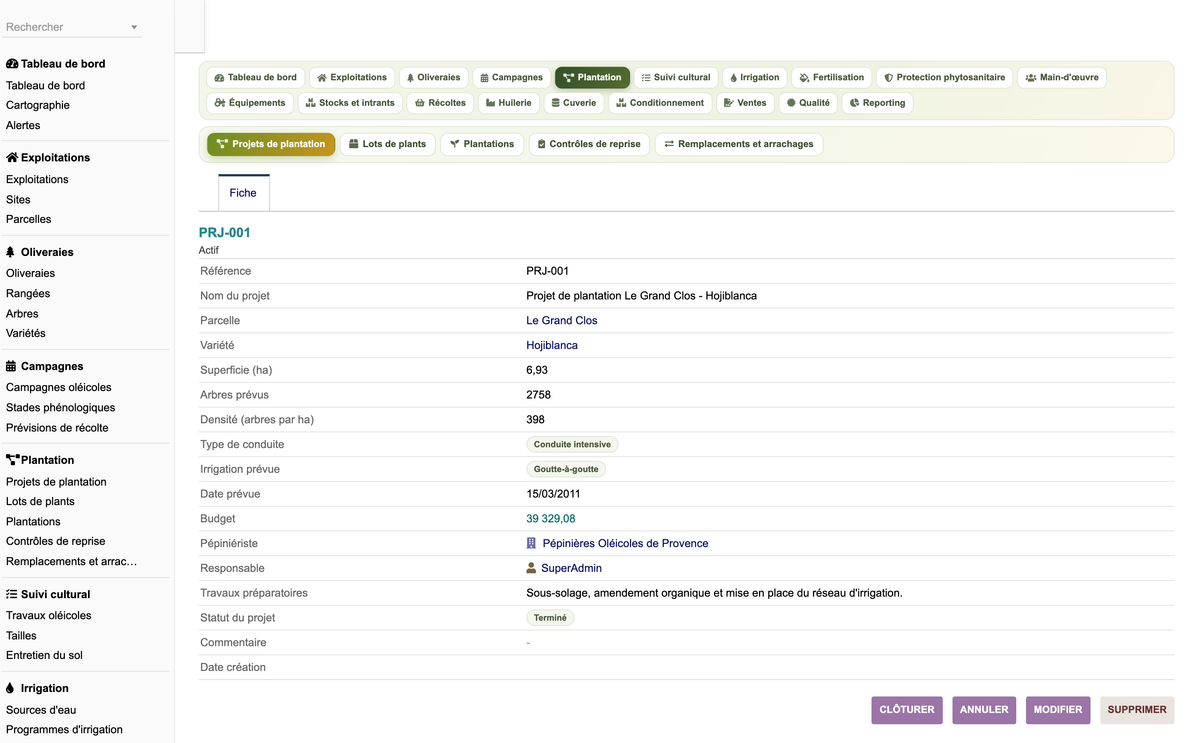Click the boxes icon on Stocks et intrants
The width and height of the screenshot is (1200, 743).
pos(311,103)
